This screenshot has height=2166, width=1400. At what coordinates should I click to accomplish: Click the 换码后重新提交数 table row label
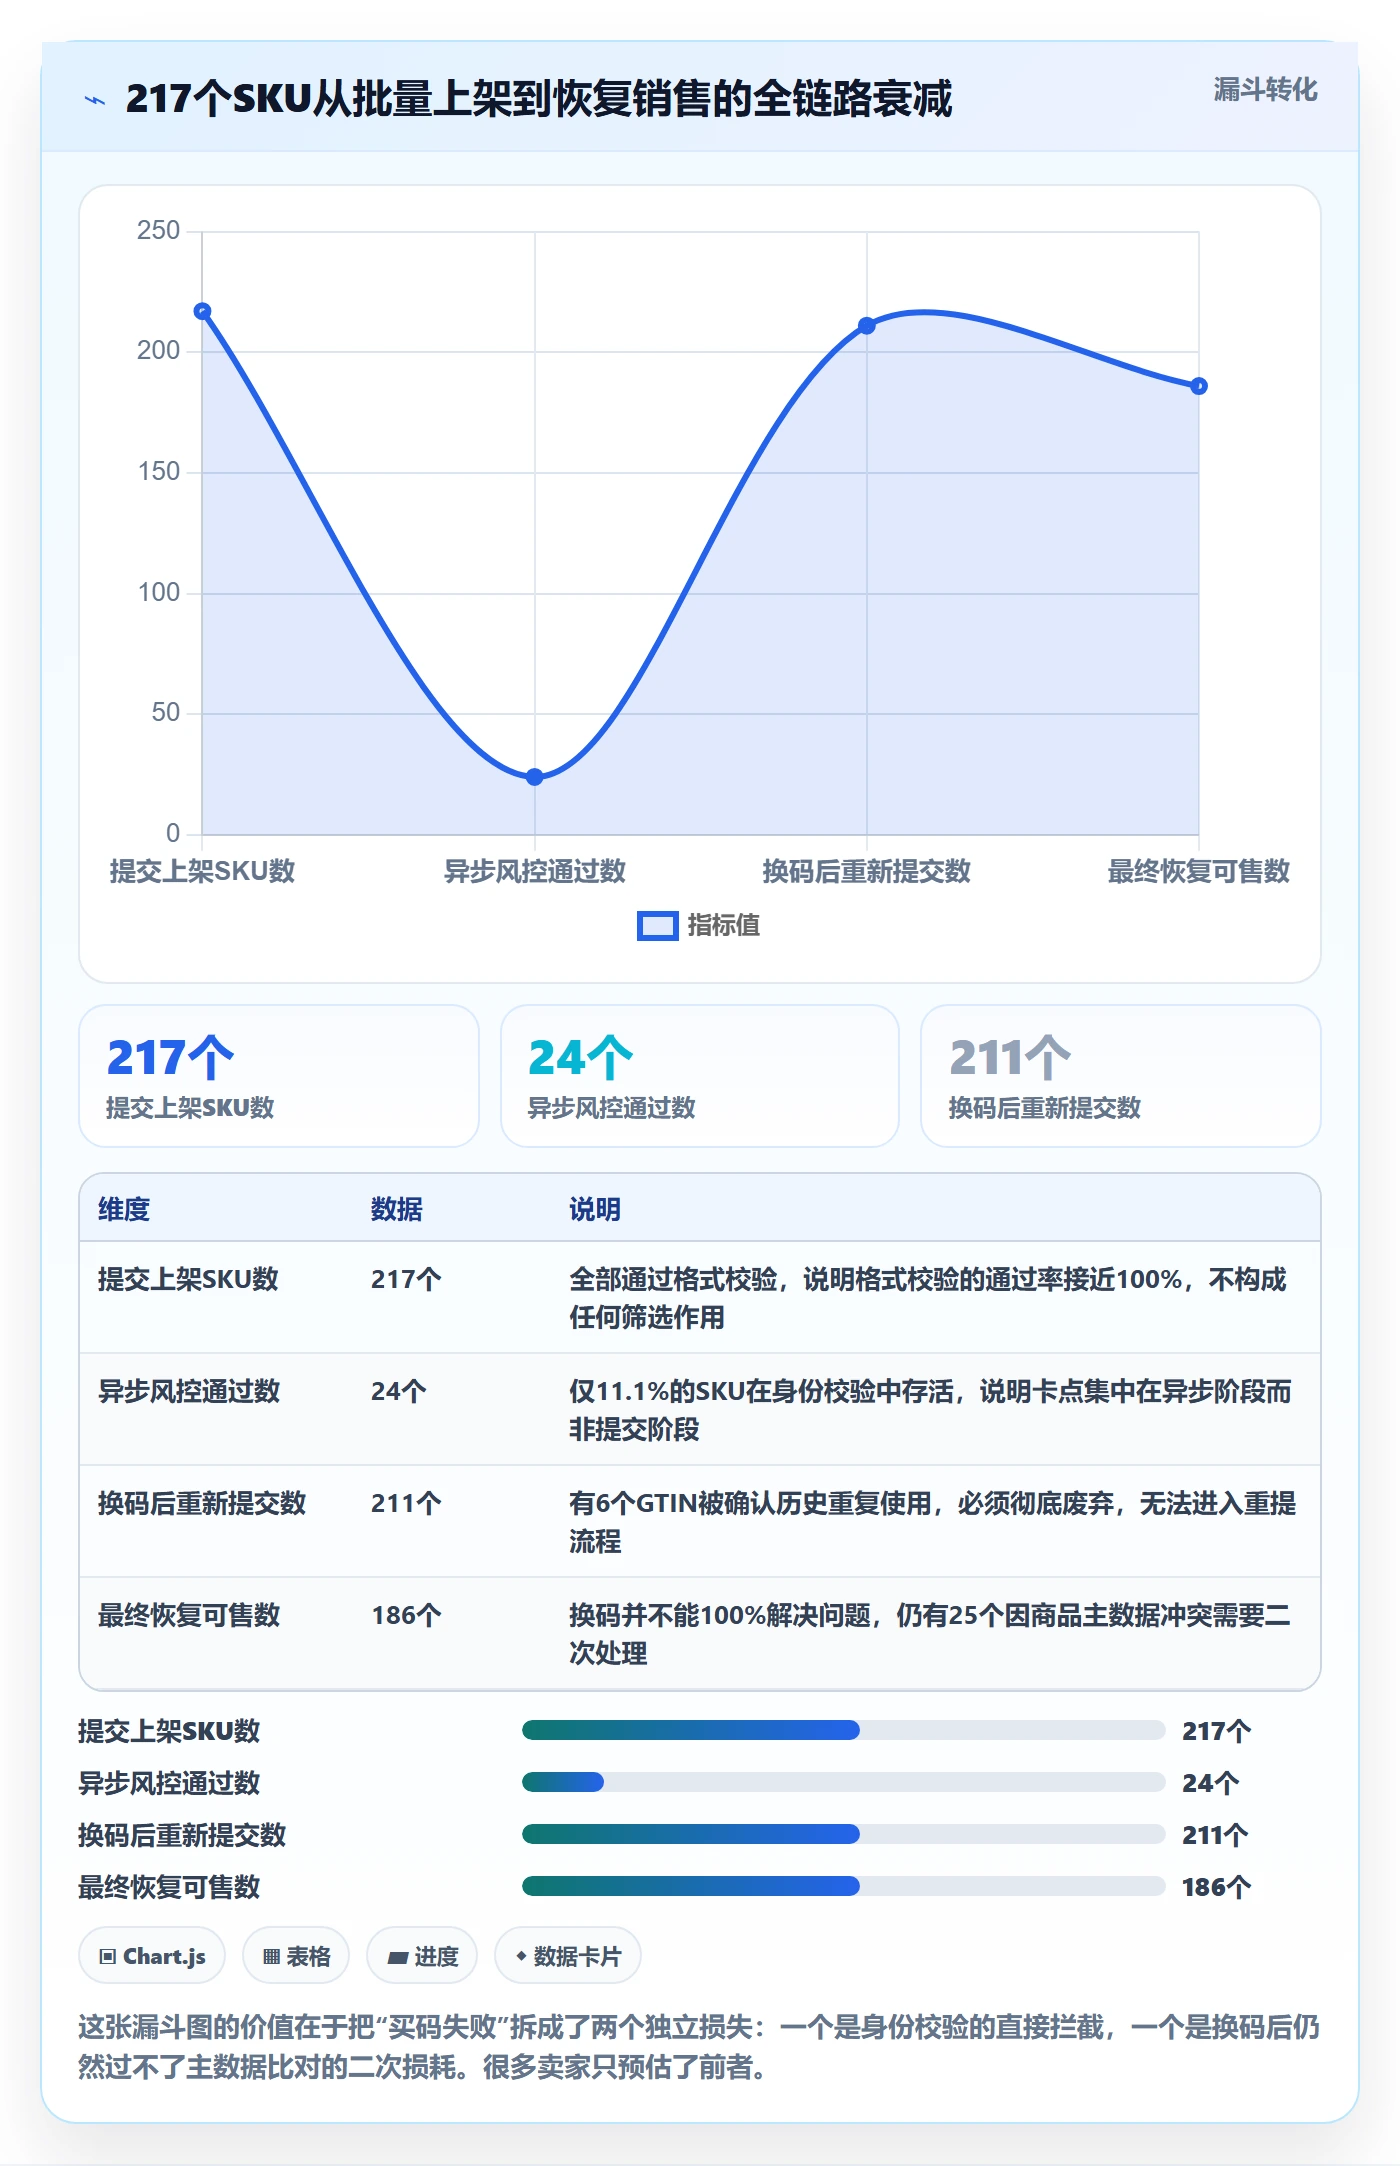click(202, 1503)
